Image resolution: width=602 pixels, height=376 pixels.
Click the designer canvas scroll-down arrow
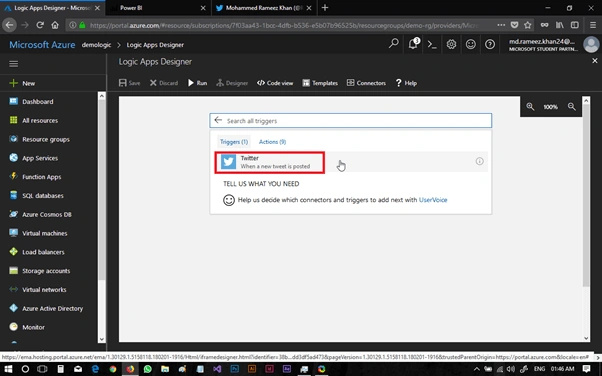(x=586, y=338)
